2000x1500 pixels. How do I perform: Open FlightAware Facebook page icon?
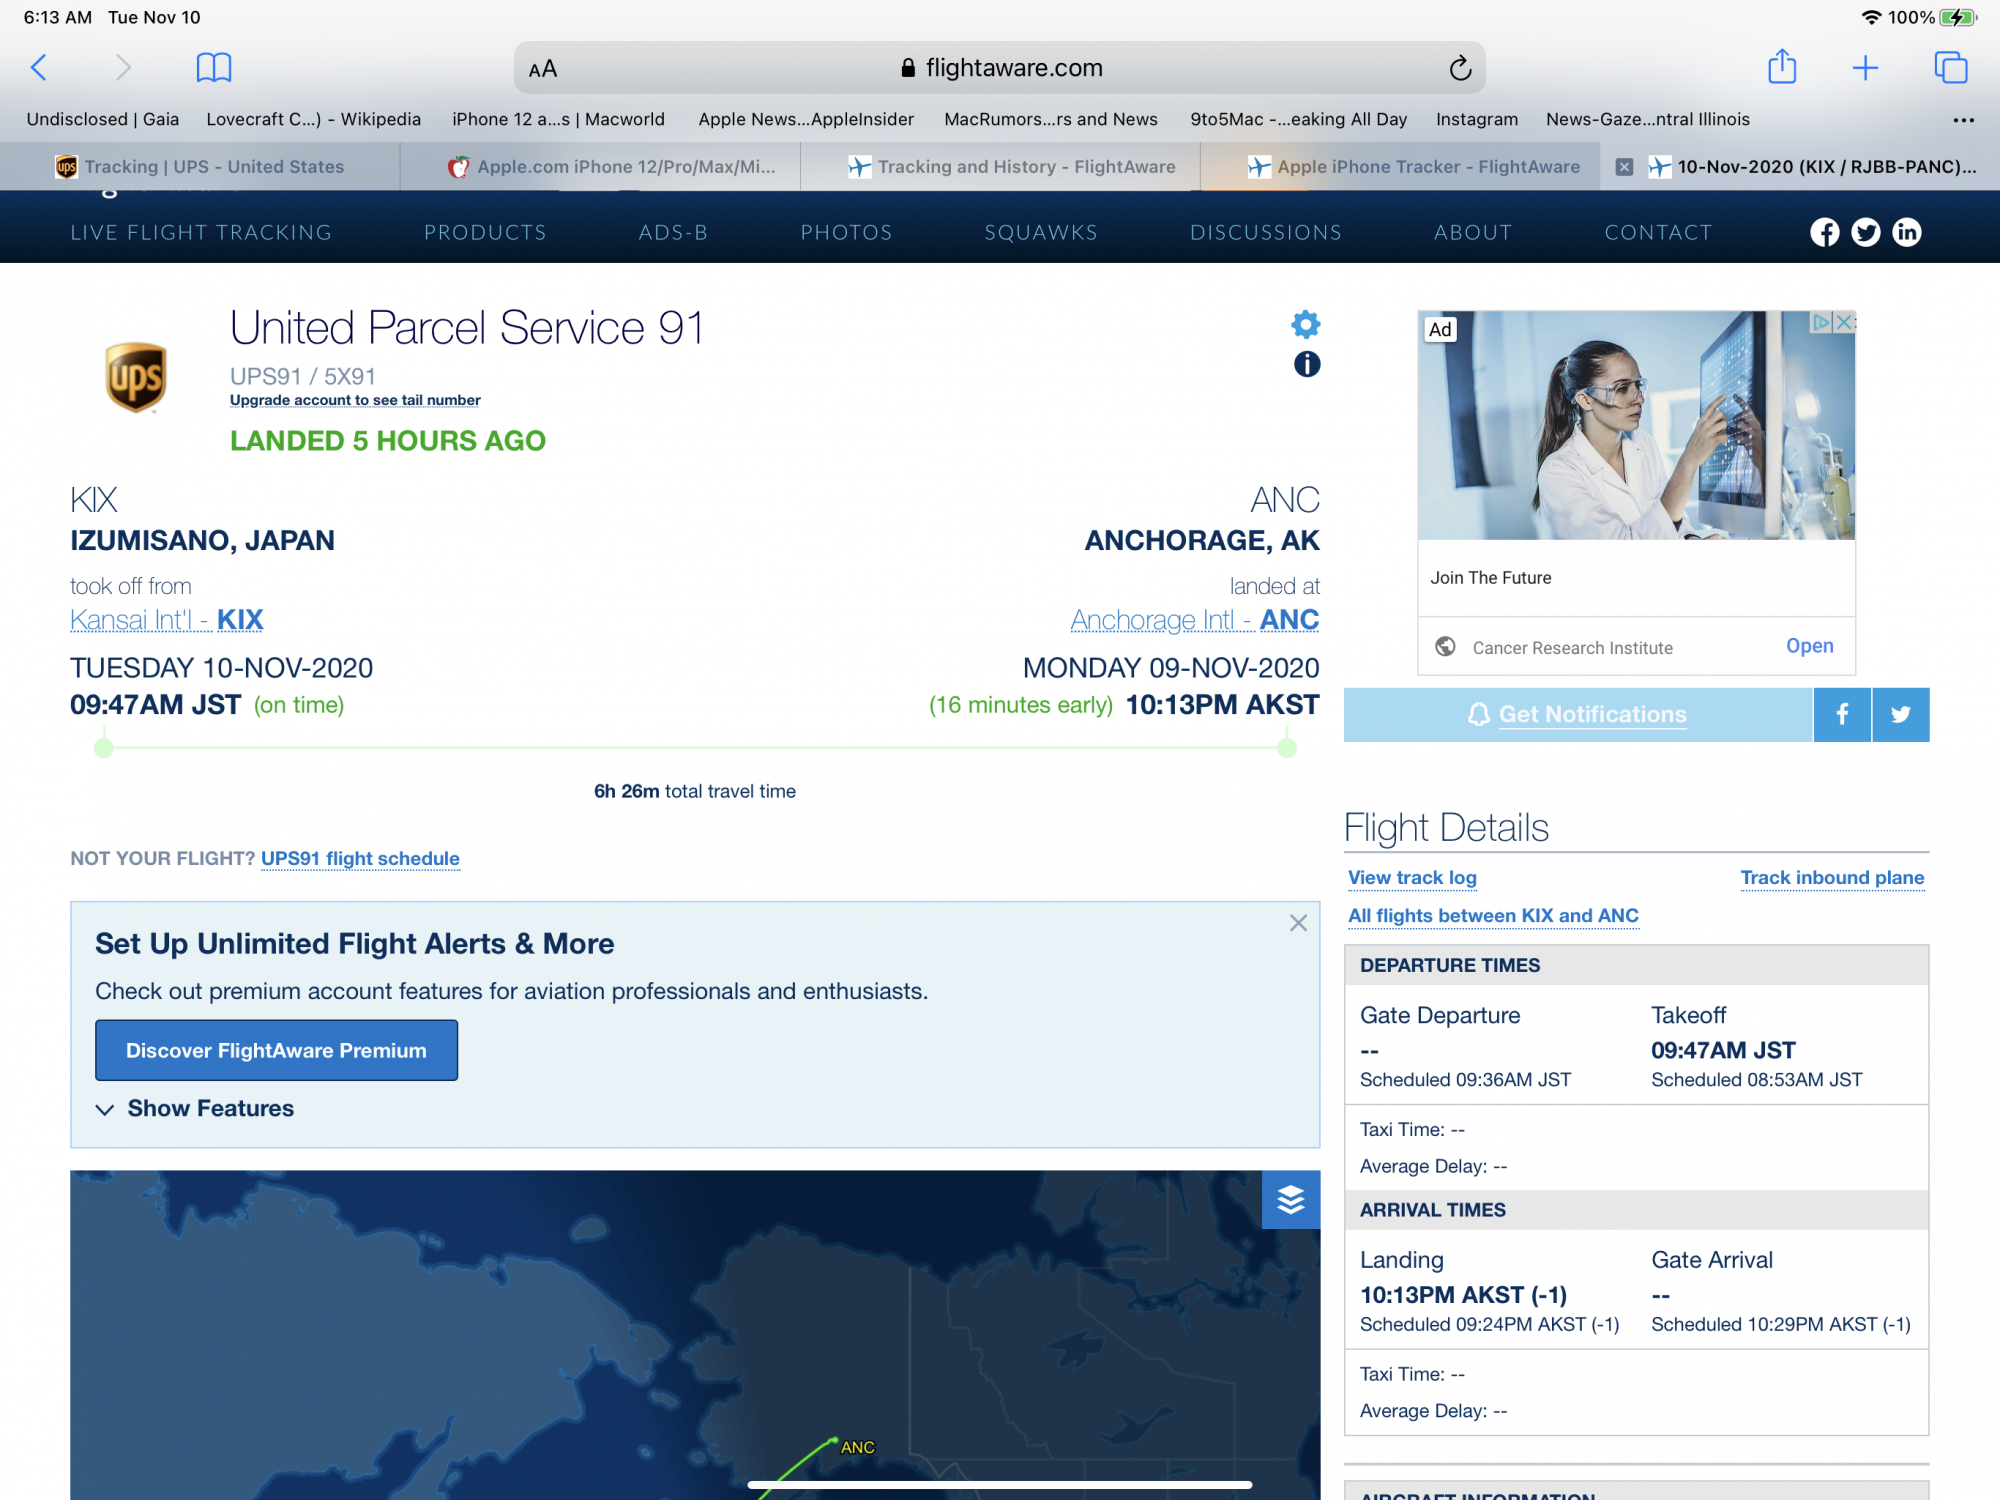coord(1825,232)
